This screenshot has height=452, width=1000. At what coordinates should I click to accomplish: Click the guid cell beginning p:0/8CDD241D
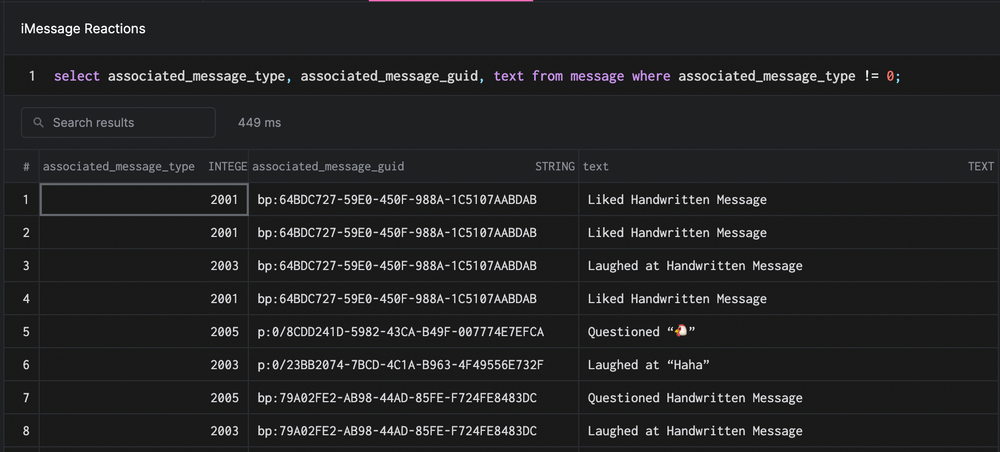(x=400, y=332)
